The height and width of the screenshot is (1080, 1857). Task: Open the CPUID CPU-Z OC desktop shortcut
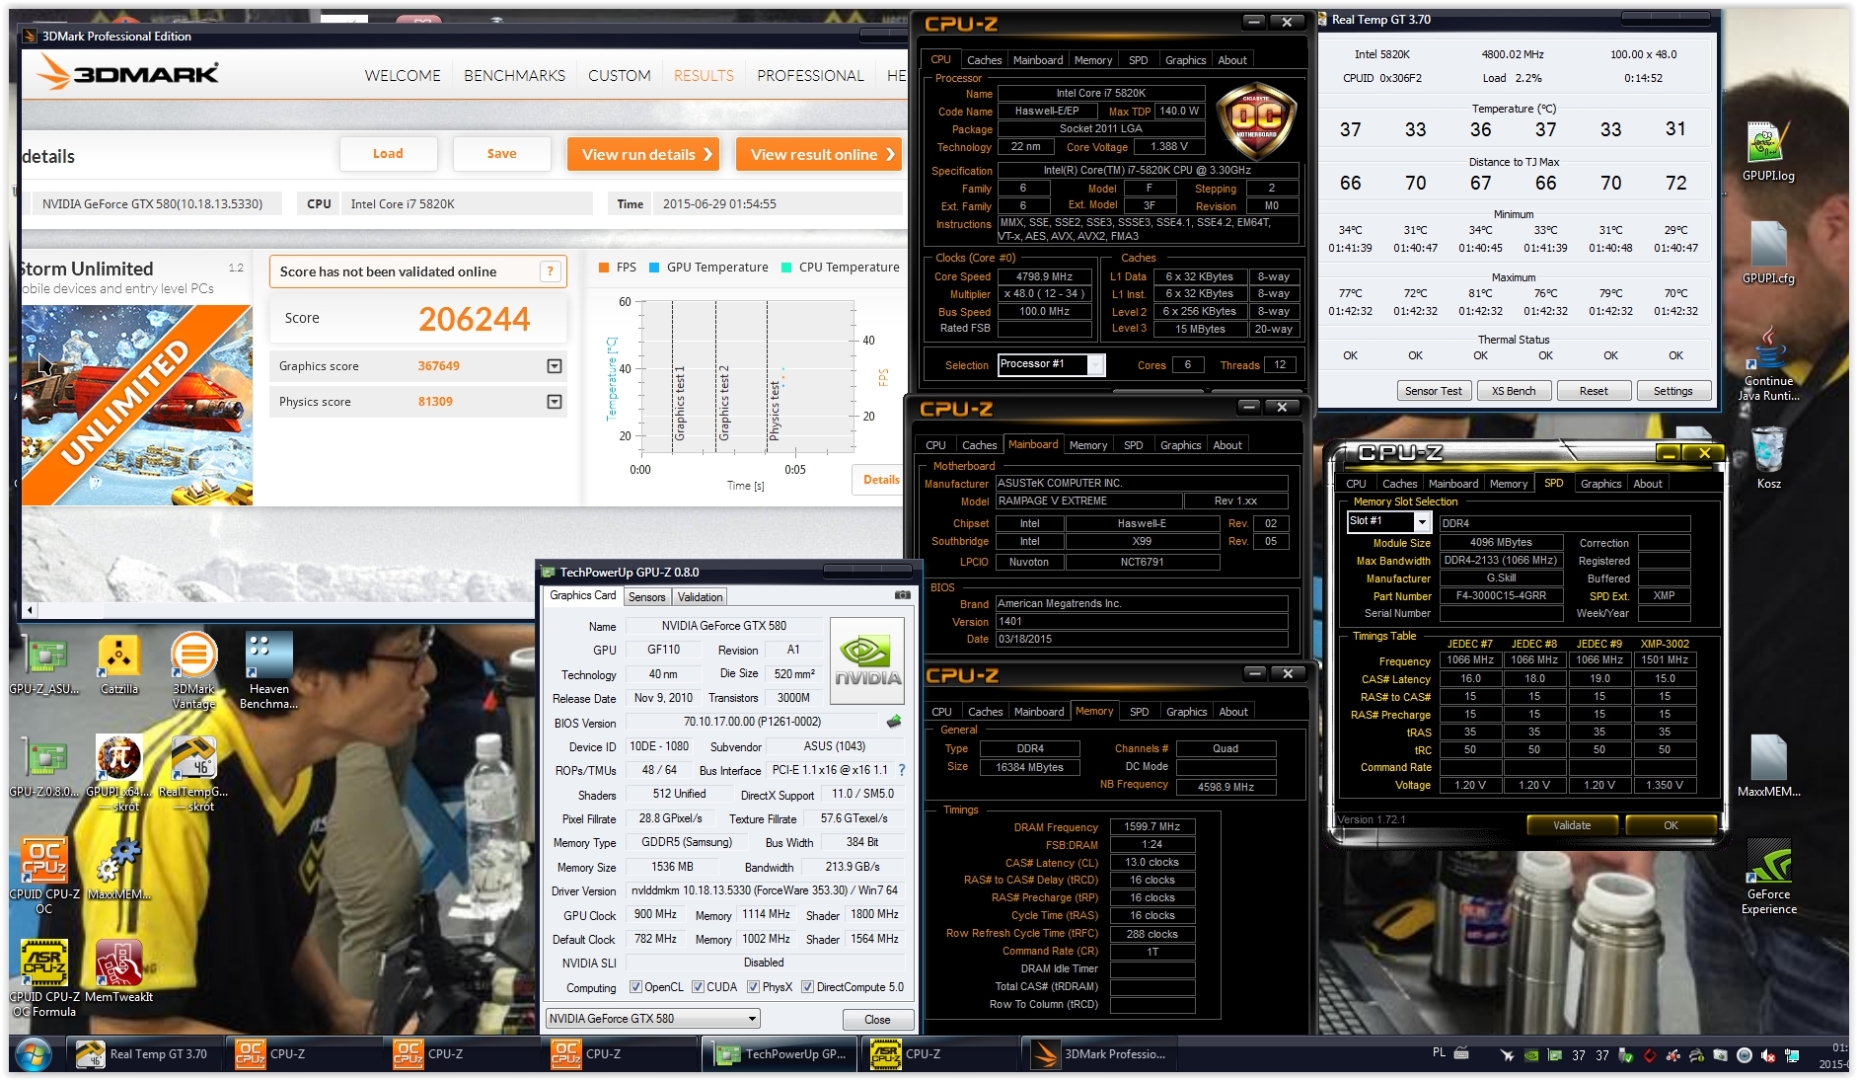tap(44, 876)
